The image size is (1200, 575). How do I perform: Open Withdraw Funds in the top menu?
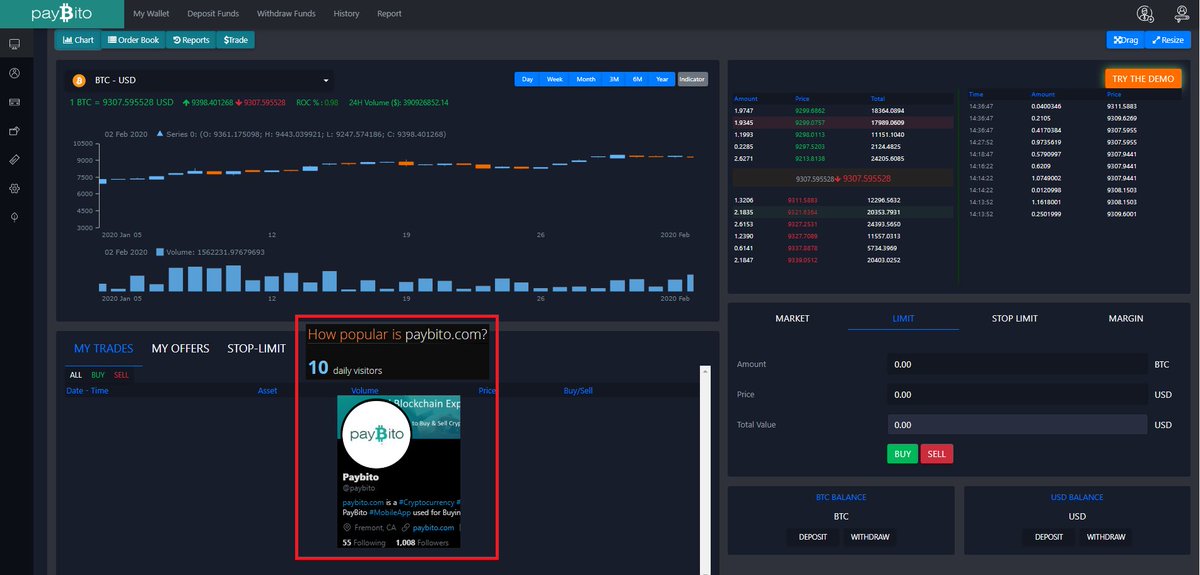[288, 14]
